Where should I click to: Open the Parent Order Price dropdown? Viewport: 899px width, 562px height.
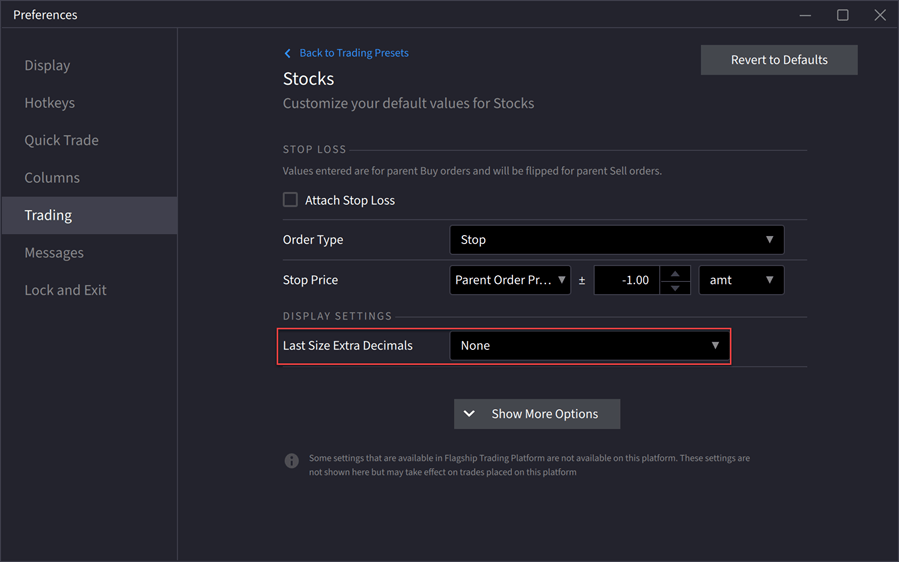pos(510,280)
